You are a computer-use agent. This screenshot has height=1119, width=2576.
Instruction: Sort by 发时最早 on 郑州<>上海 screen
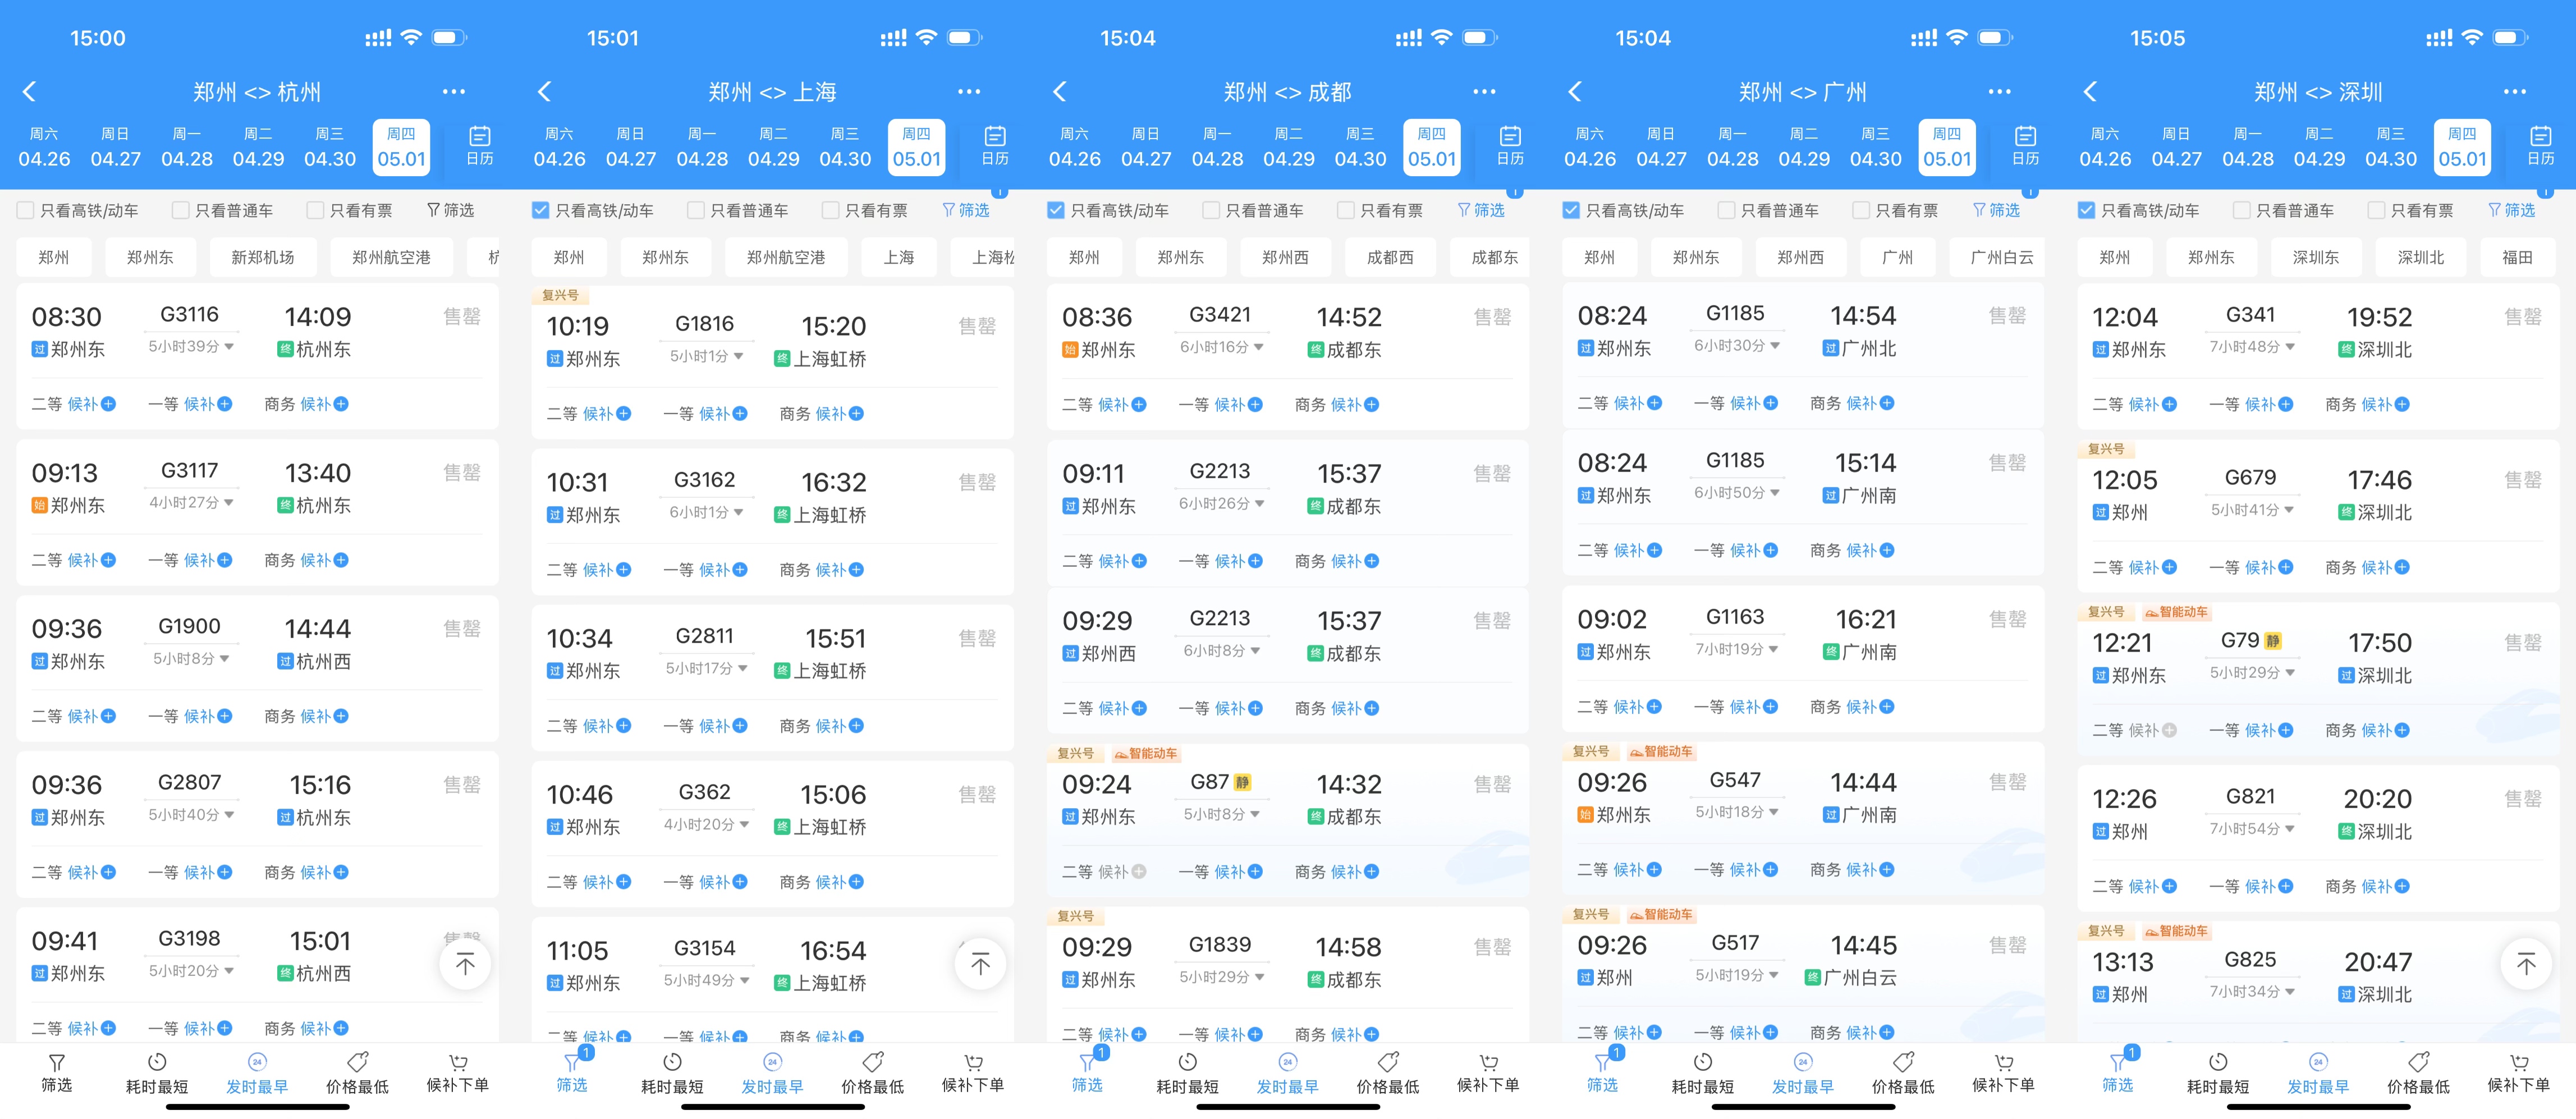(772, 1073)
